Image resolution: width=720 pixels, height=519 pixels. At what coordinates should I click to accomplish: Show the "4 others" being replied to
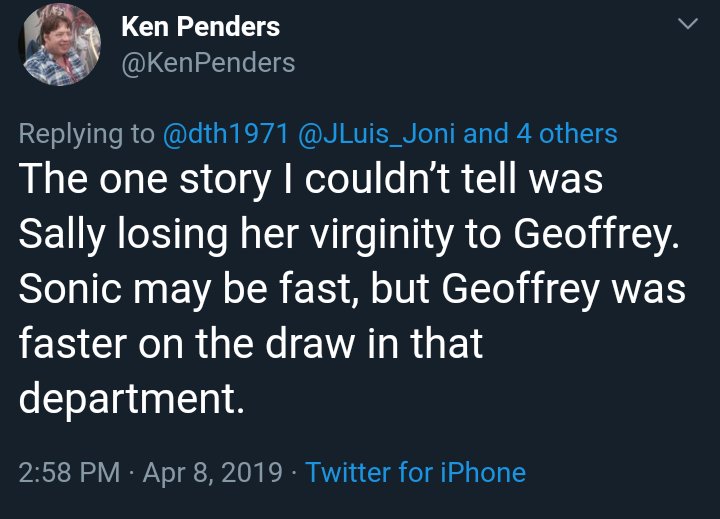pos(567,133)
